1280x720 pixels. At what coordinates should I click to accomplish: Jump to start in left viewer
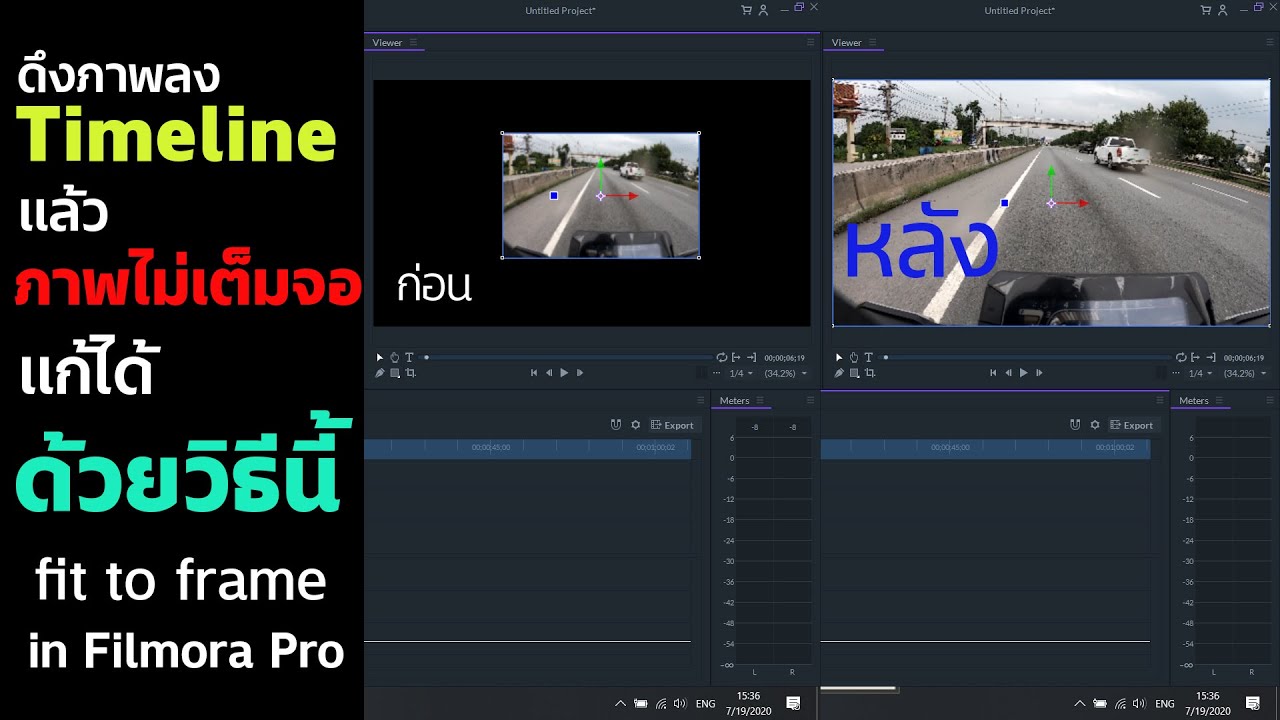pyautogui.click(x=534, y=373)
